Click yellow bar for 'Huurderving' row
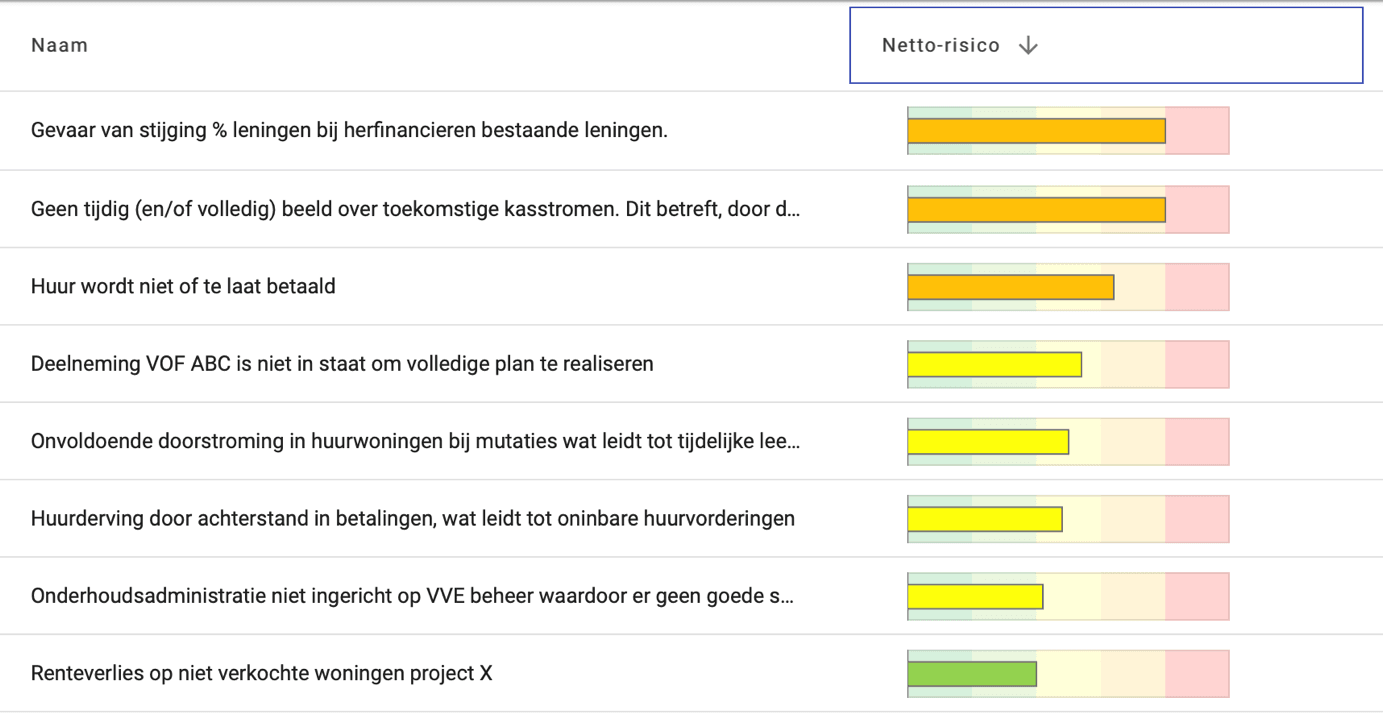Image resolution: width=1383 pixels, height=719 pixels. (985, 519)
